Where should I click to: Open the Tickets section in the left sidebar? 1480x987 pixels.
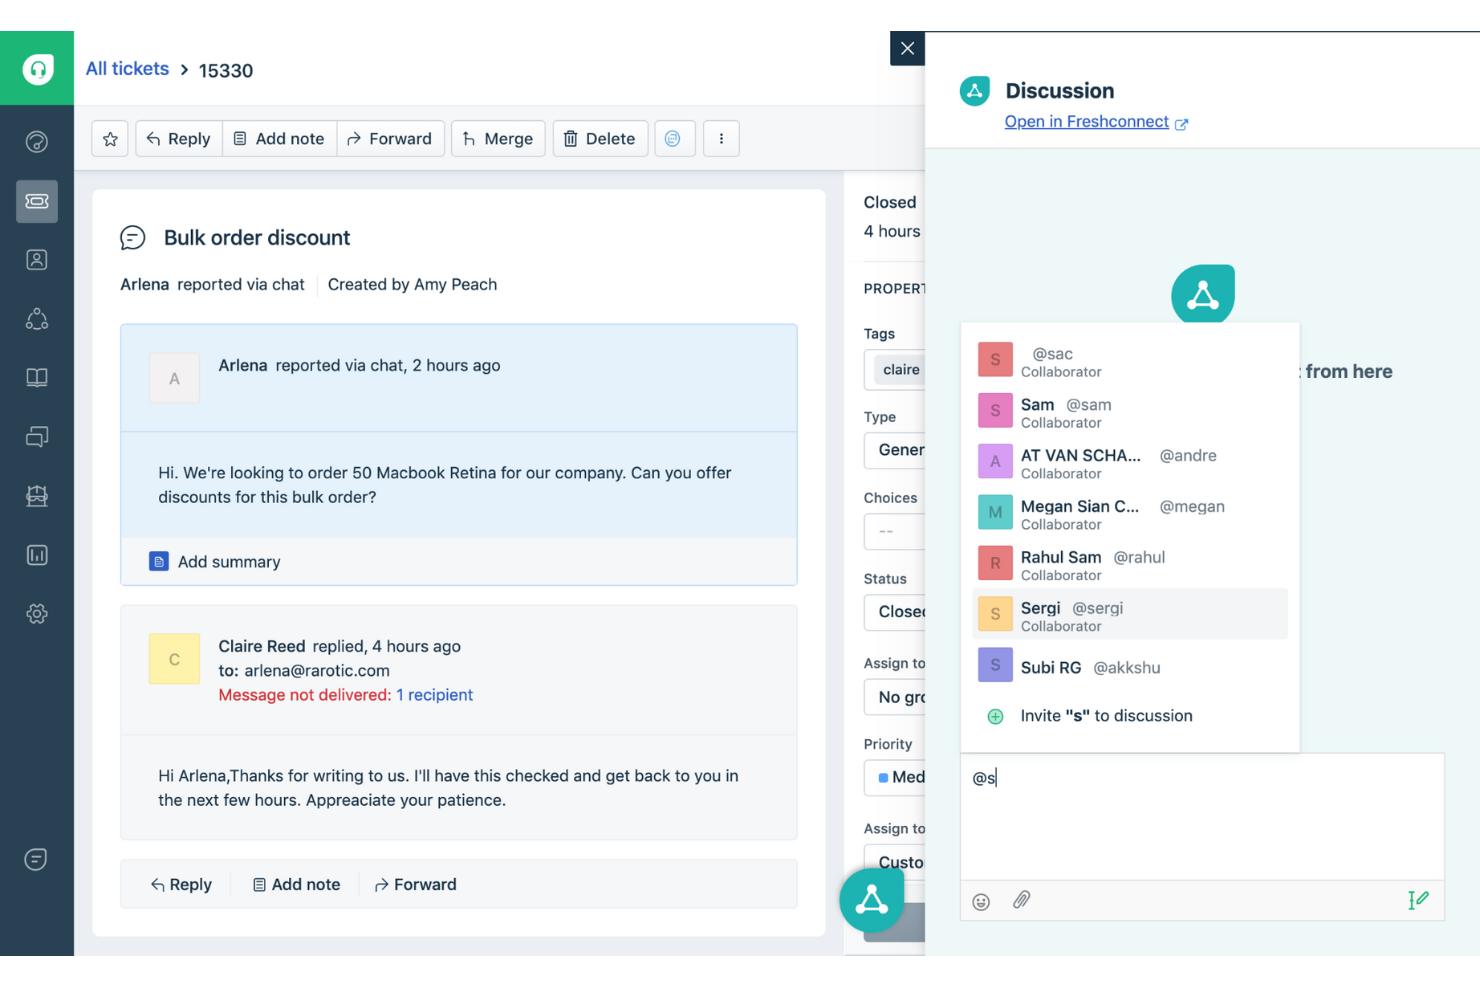point(37,201)
